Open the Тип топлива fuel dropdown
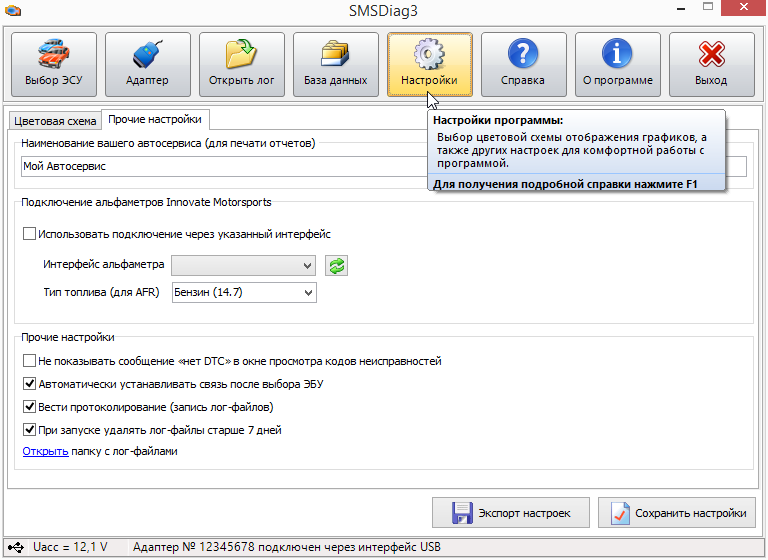 click(x=244, y=292)
